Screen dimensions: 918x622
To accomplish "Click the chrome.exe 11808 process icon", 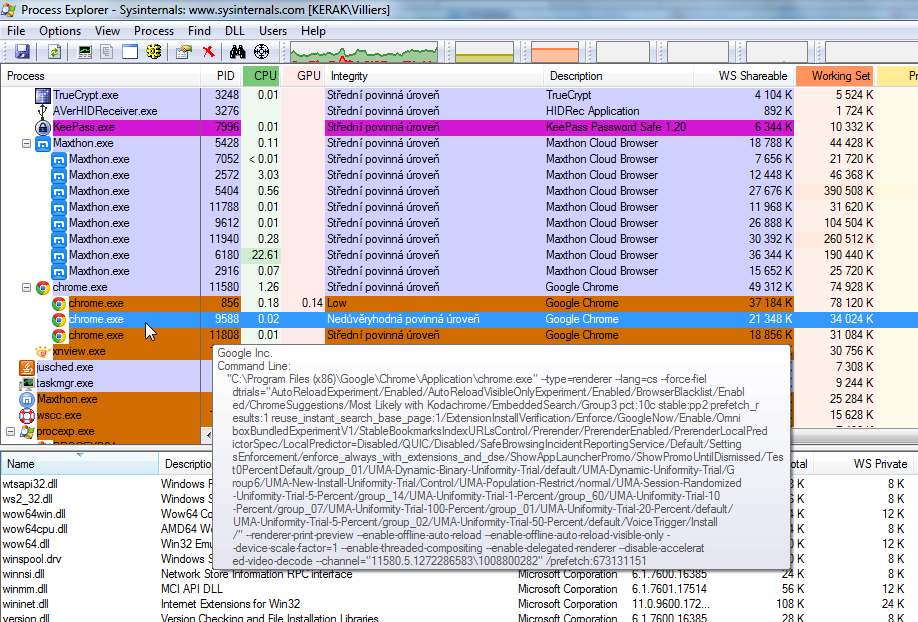I will [x=59, y=336].
